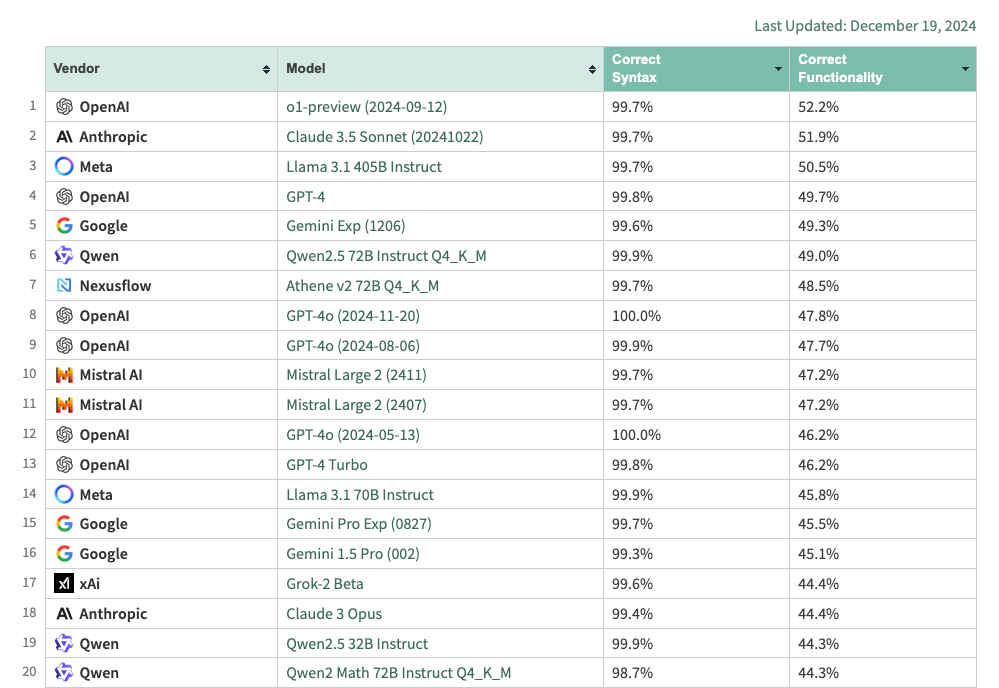999x688 pixels.
Task: Click Mistral AI logo in Large 2 (2411) row
Action: pos(64,375)
